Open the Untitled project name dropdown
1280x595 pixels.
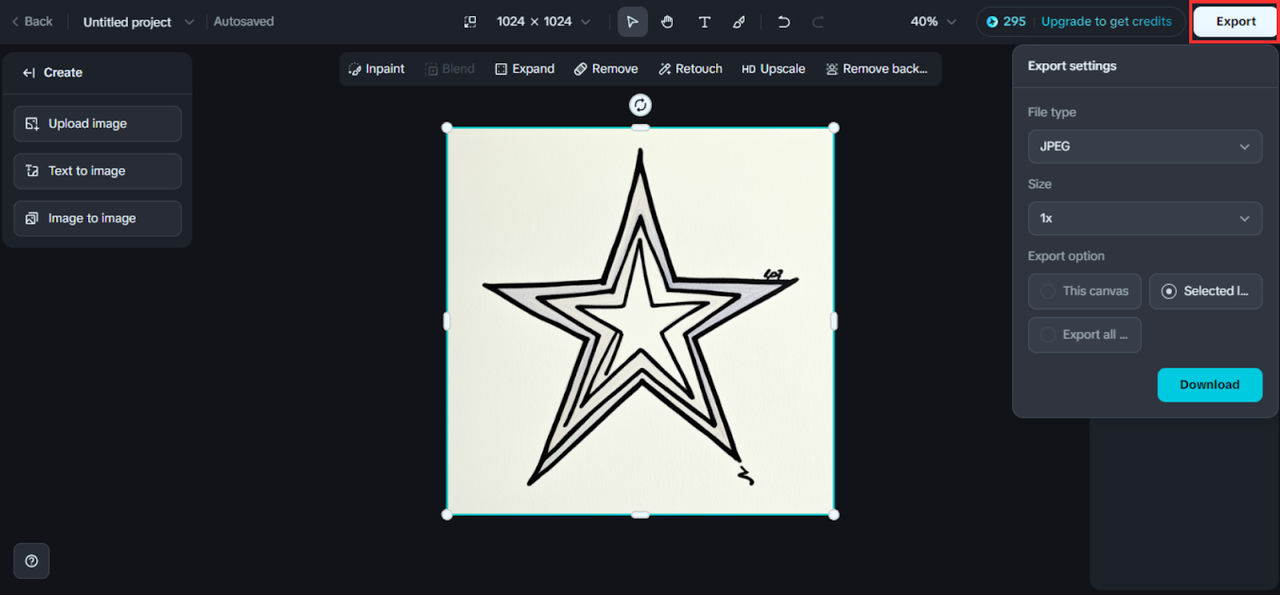(138, 21)
